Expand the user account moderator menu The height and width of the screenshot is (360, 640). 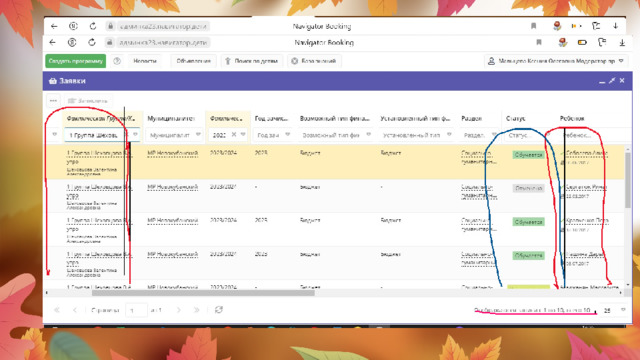(x=557, y=61)
